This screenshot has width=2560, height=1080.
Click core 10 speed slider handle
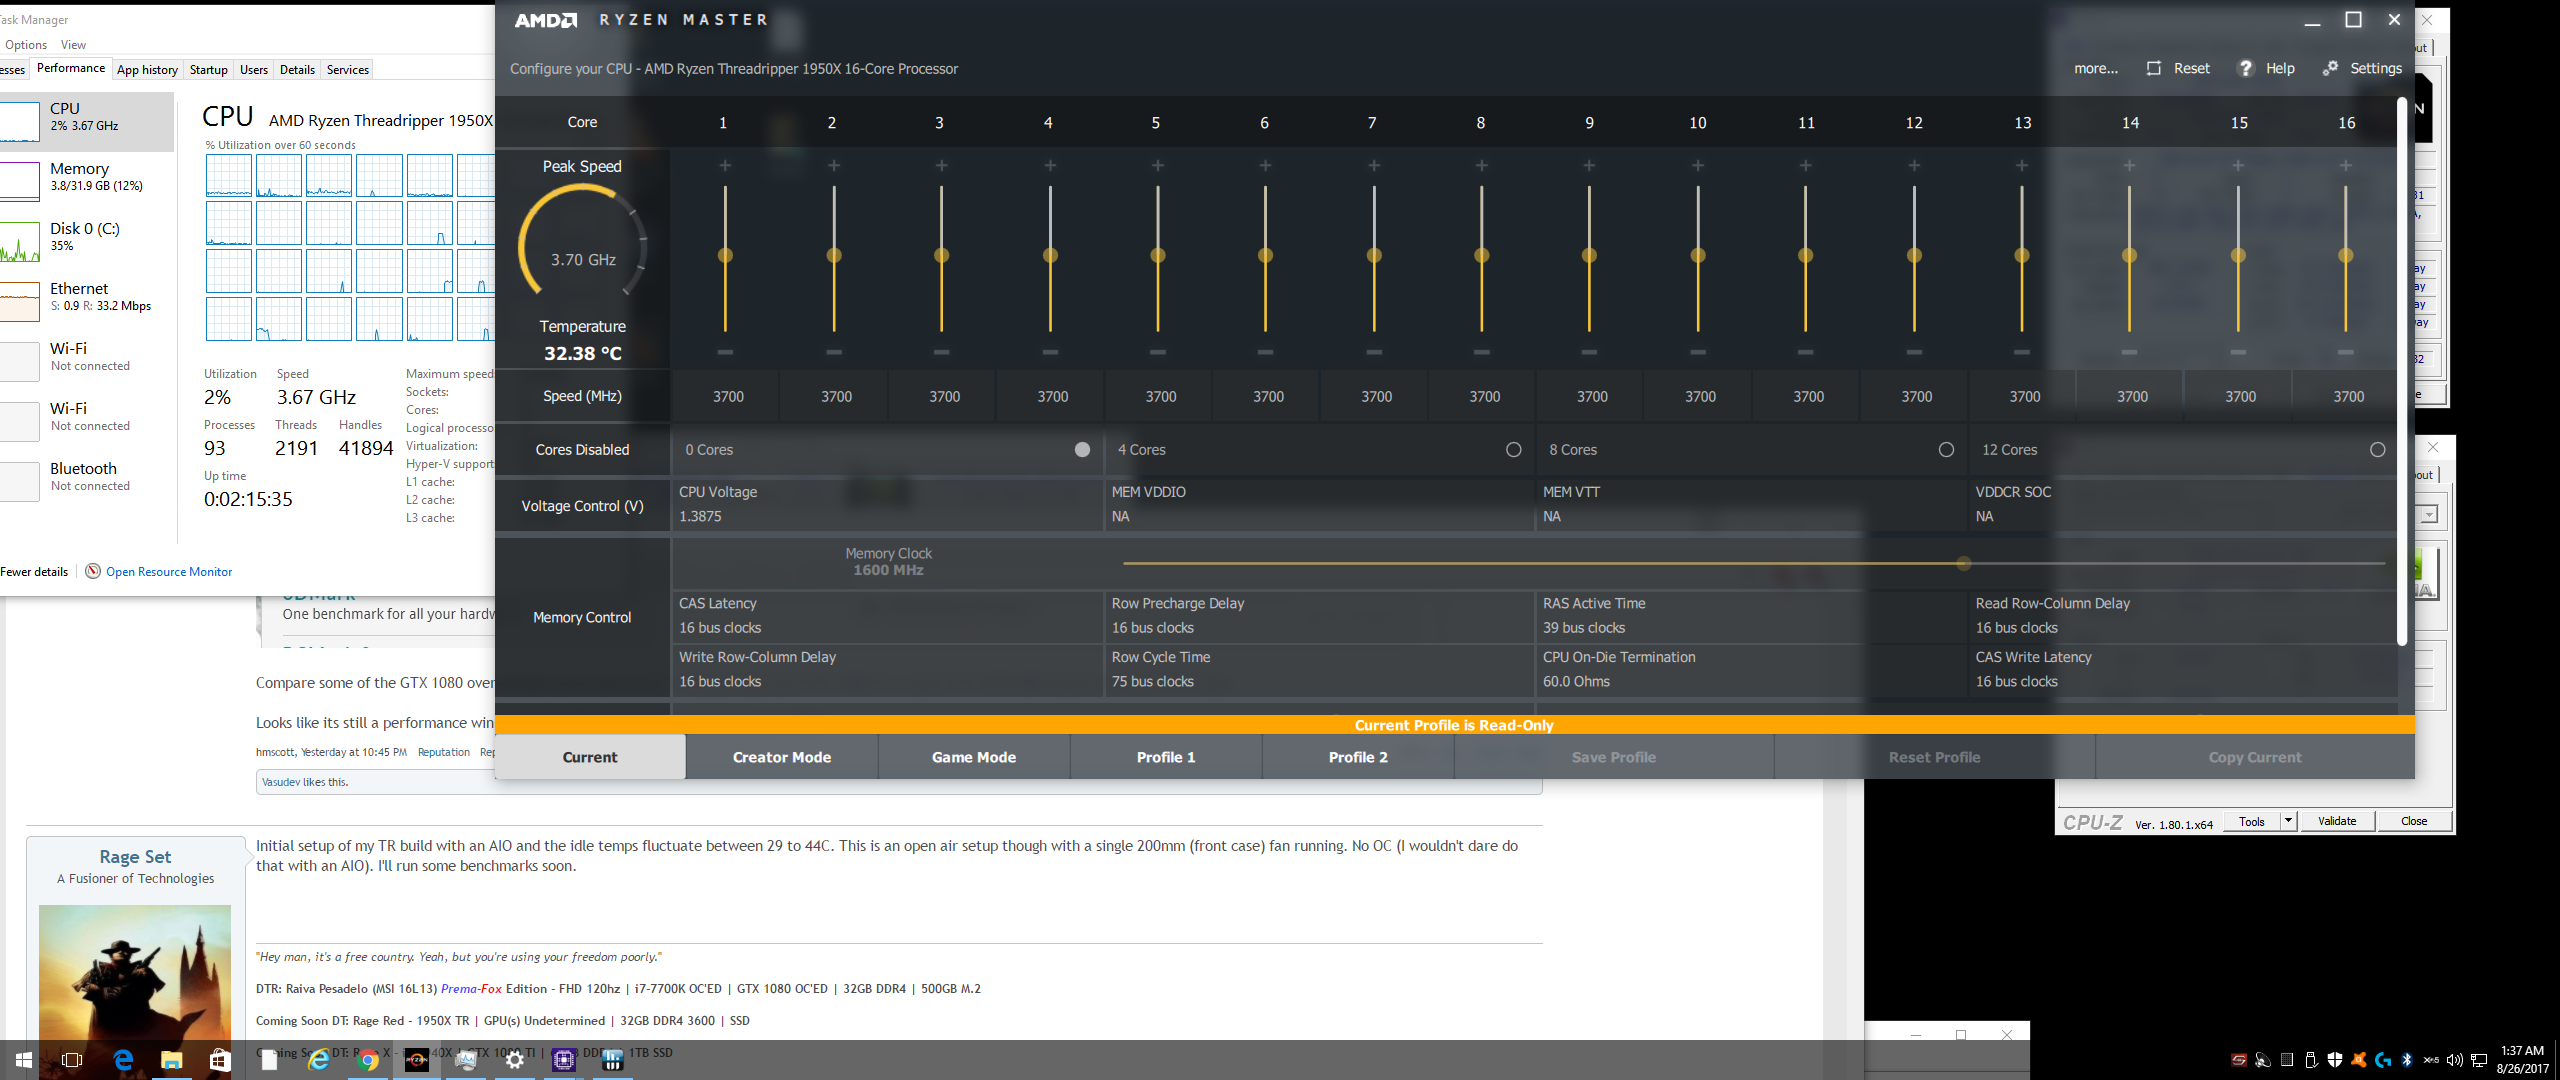(1697, 255)
